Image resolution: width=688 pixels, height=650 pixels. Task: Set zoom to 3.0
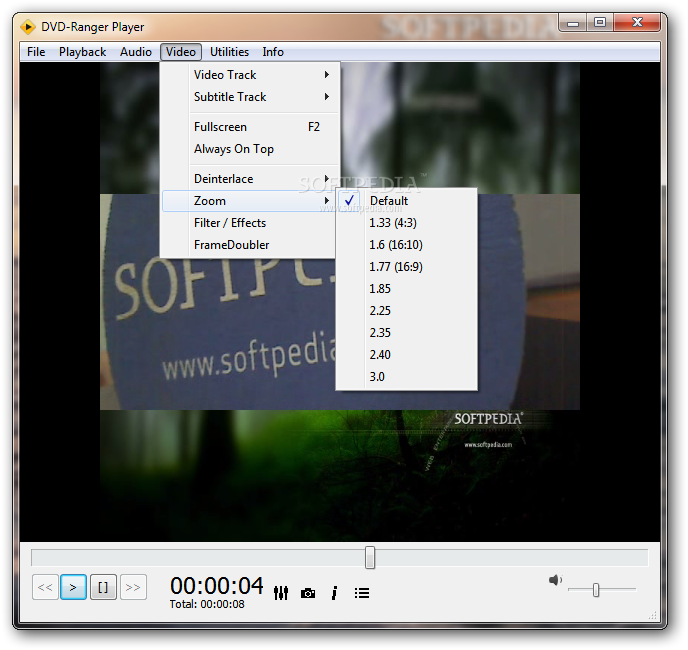[406, 376]
